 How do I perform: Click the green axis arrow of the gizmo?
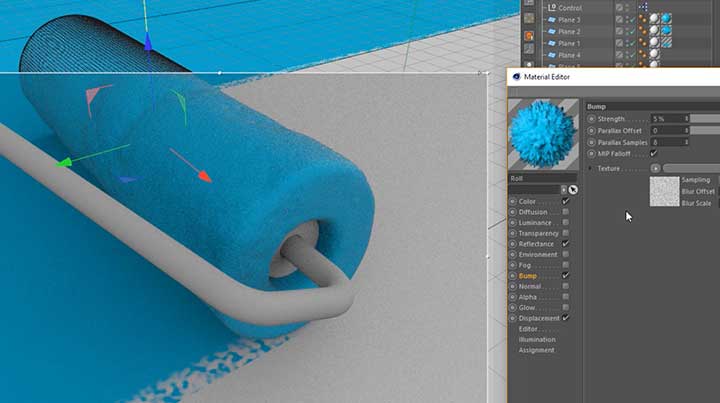[63, 162]
